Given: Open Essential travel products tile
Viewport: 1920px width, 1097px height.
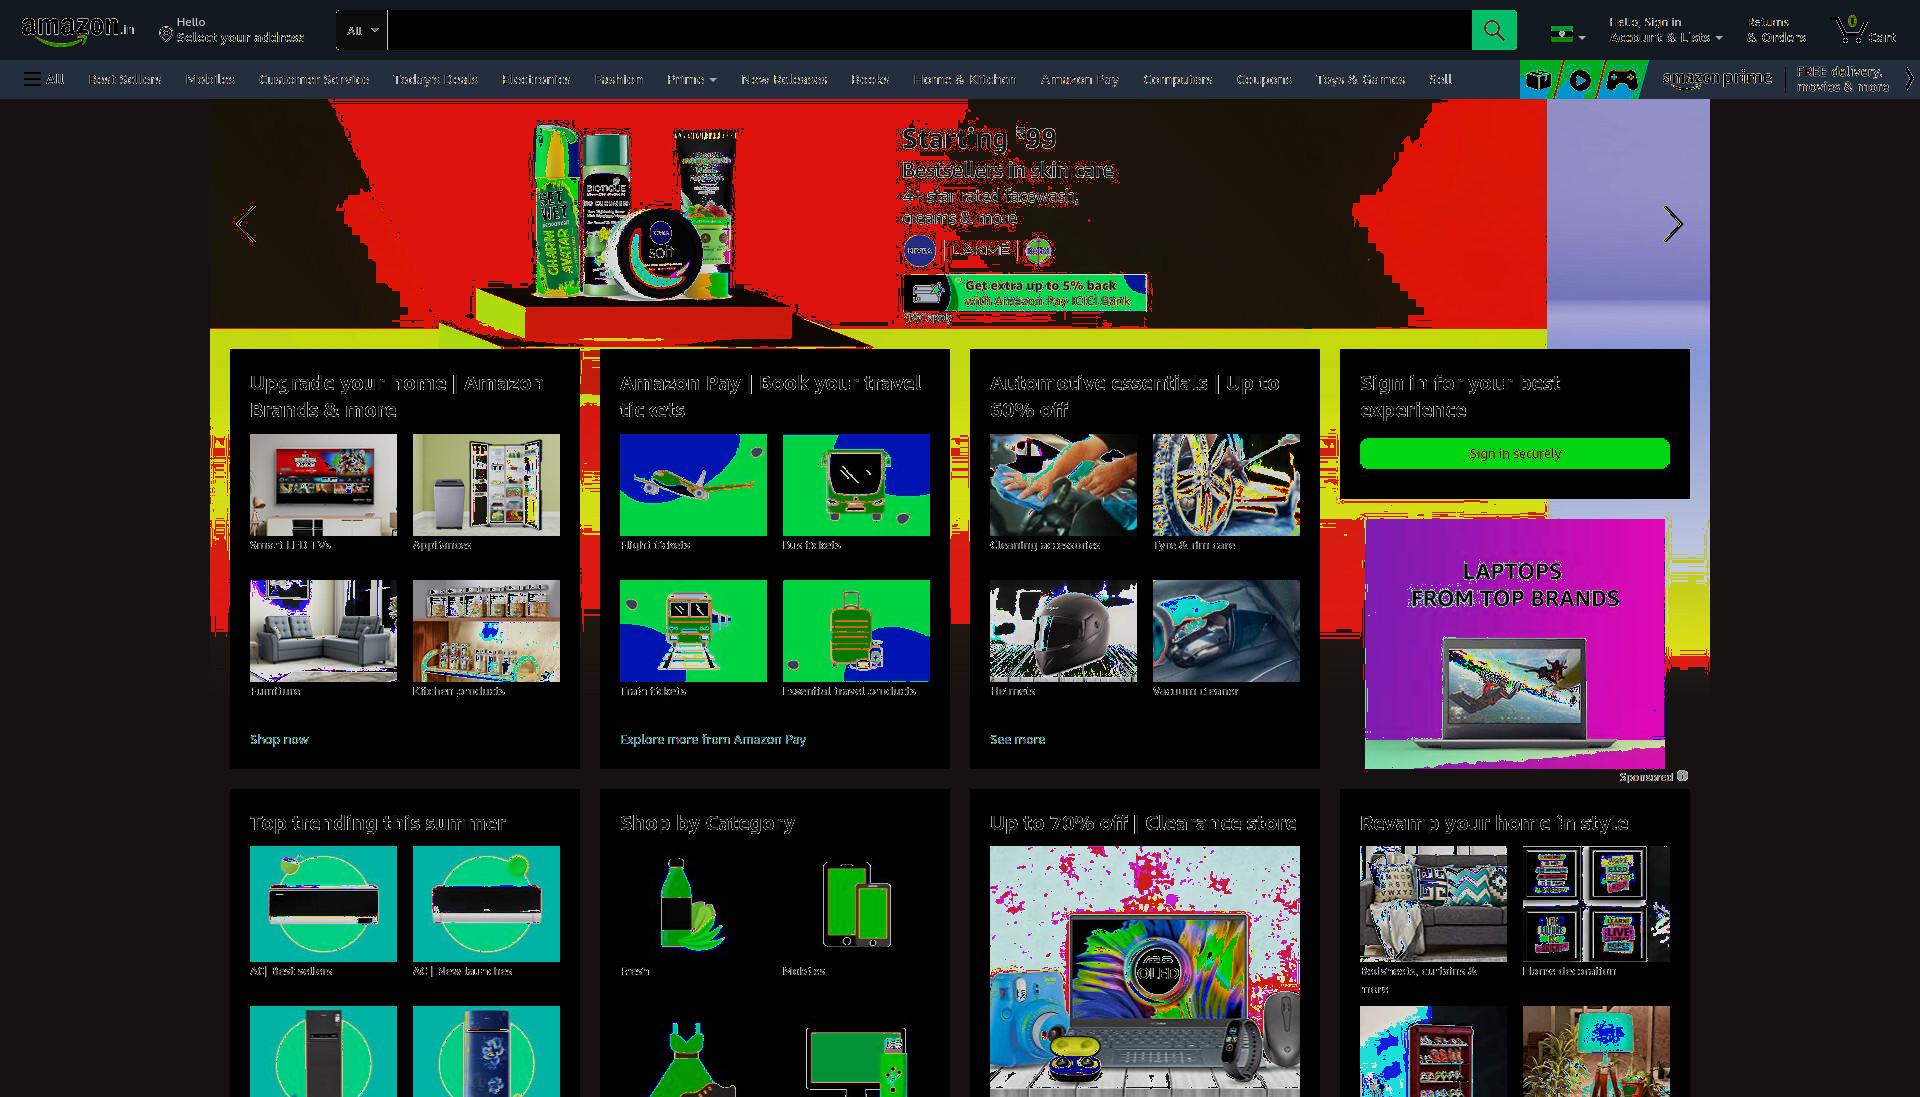Looking at the screenshot, I should 856,631.
